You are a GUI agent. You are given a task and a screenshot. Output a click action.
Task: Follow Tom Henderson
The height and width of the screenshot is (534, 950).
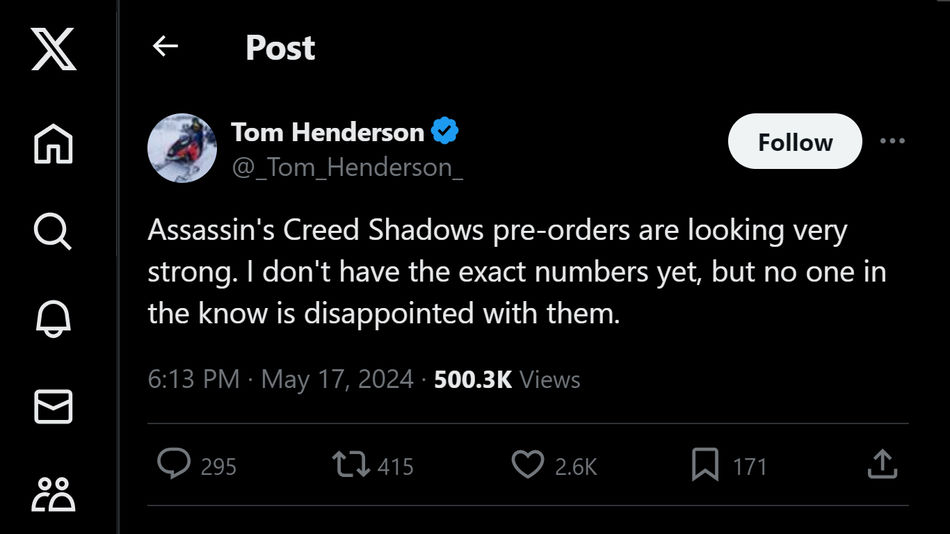[794, 142]
